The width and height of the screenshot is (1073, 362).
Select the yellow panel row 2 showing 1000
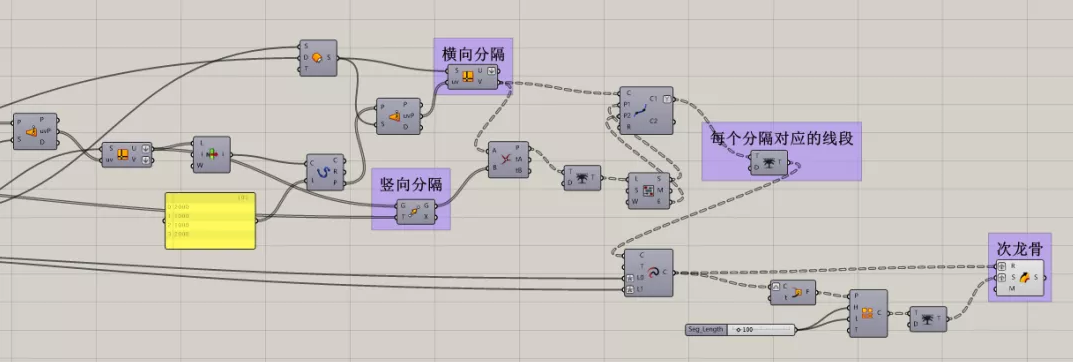click(x=210, y=225)
